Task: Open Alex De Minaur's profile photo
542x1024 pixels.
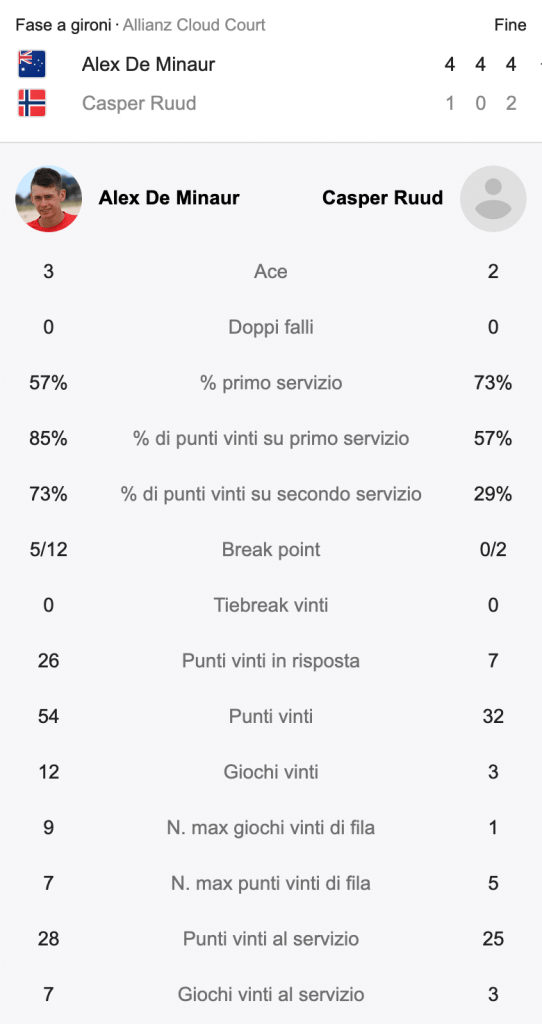Action: (x=48, y=199)
